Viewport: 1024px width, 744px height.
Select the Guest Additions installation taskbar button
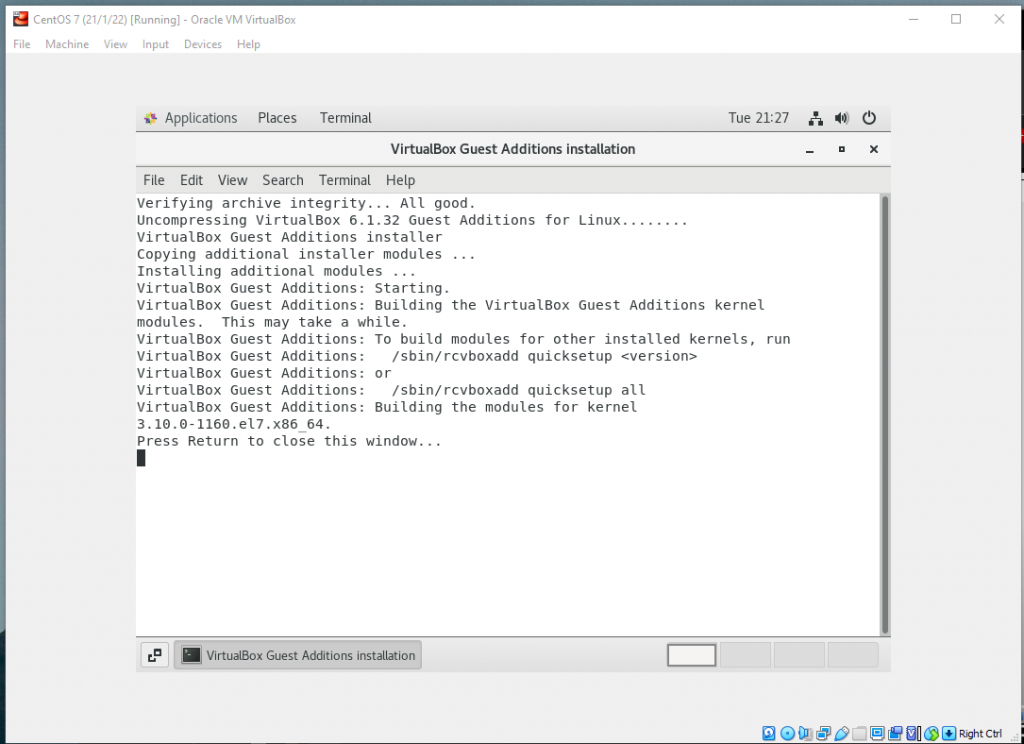pos(298,655)
